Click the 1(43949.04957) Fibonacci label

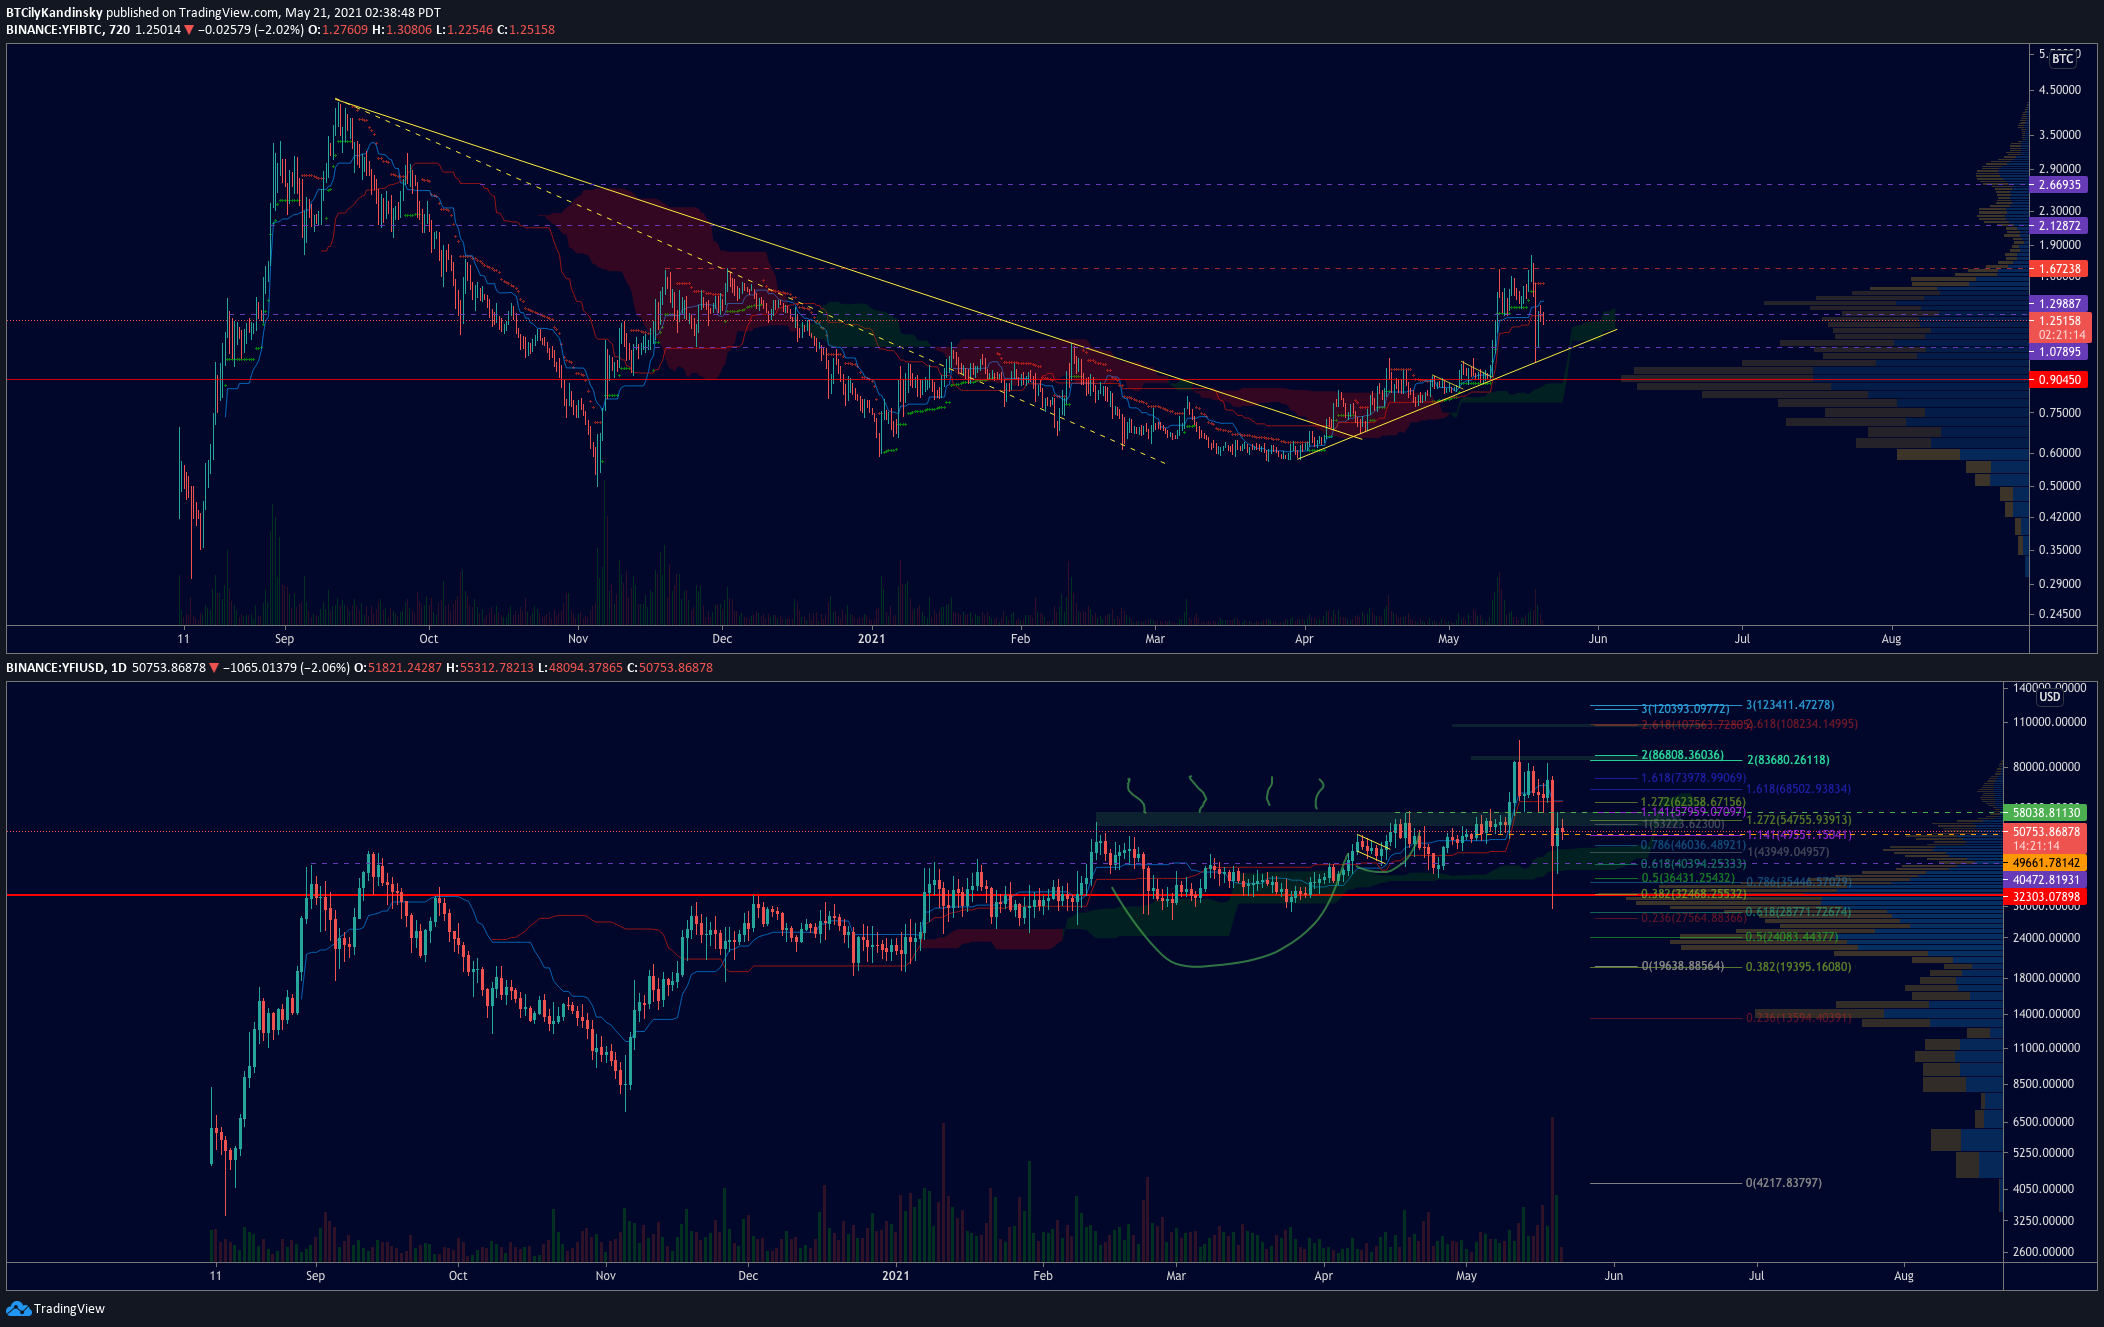pyautogui.click(x=1788, y=852)
